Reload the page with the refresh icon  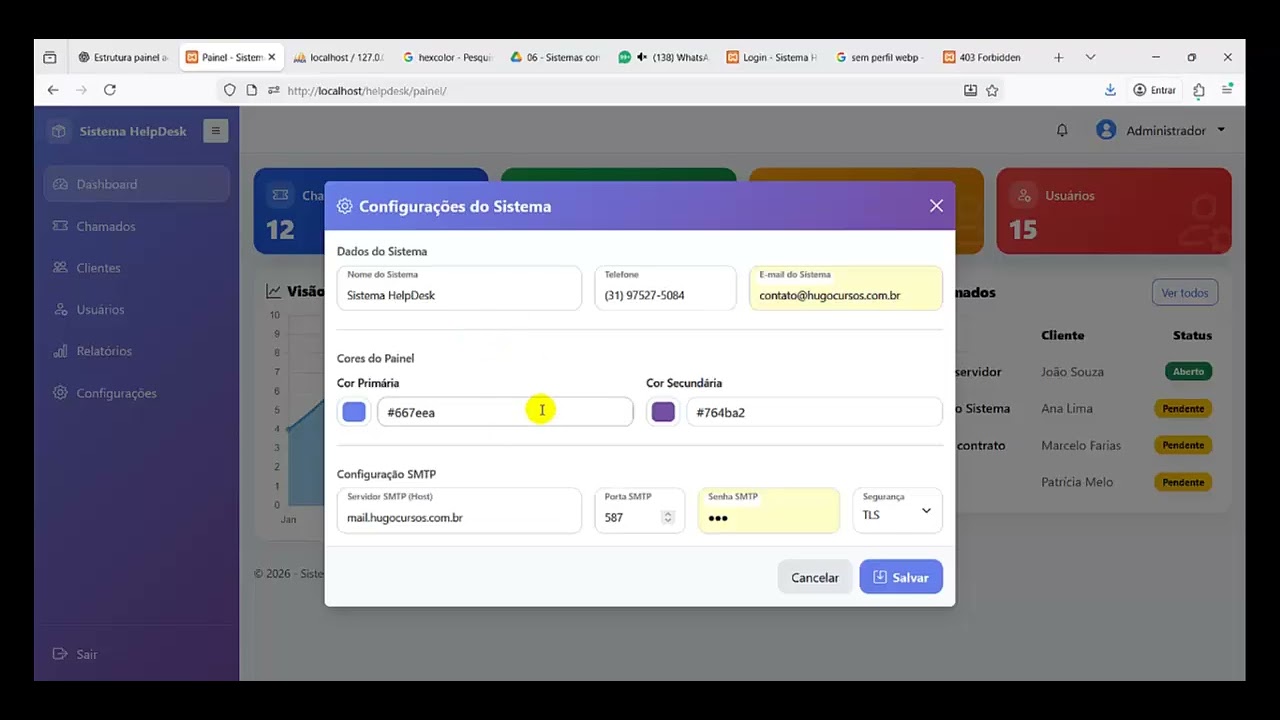click(110, 90)
